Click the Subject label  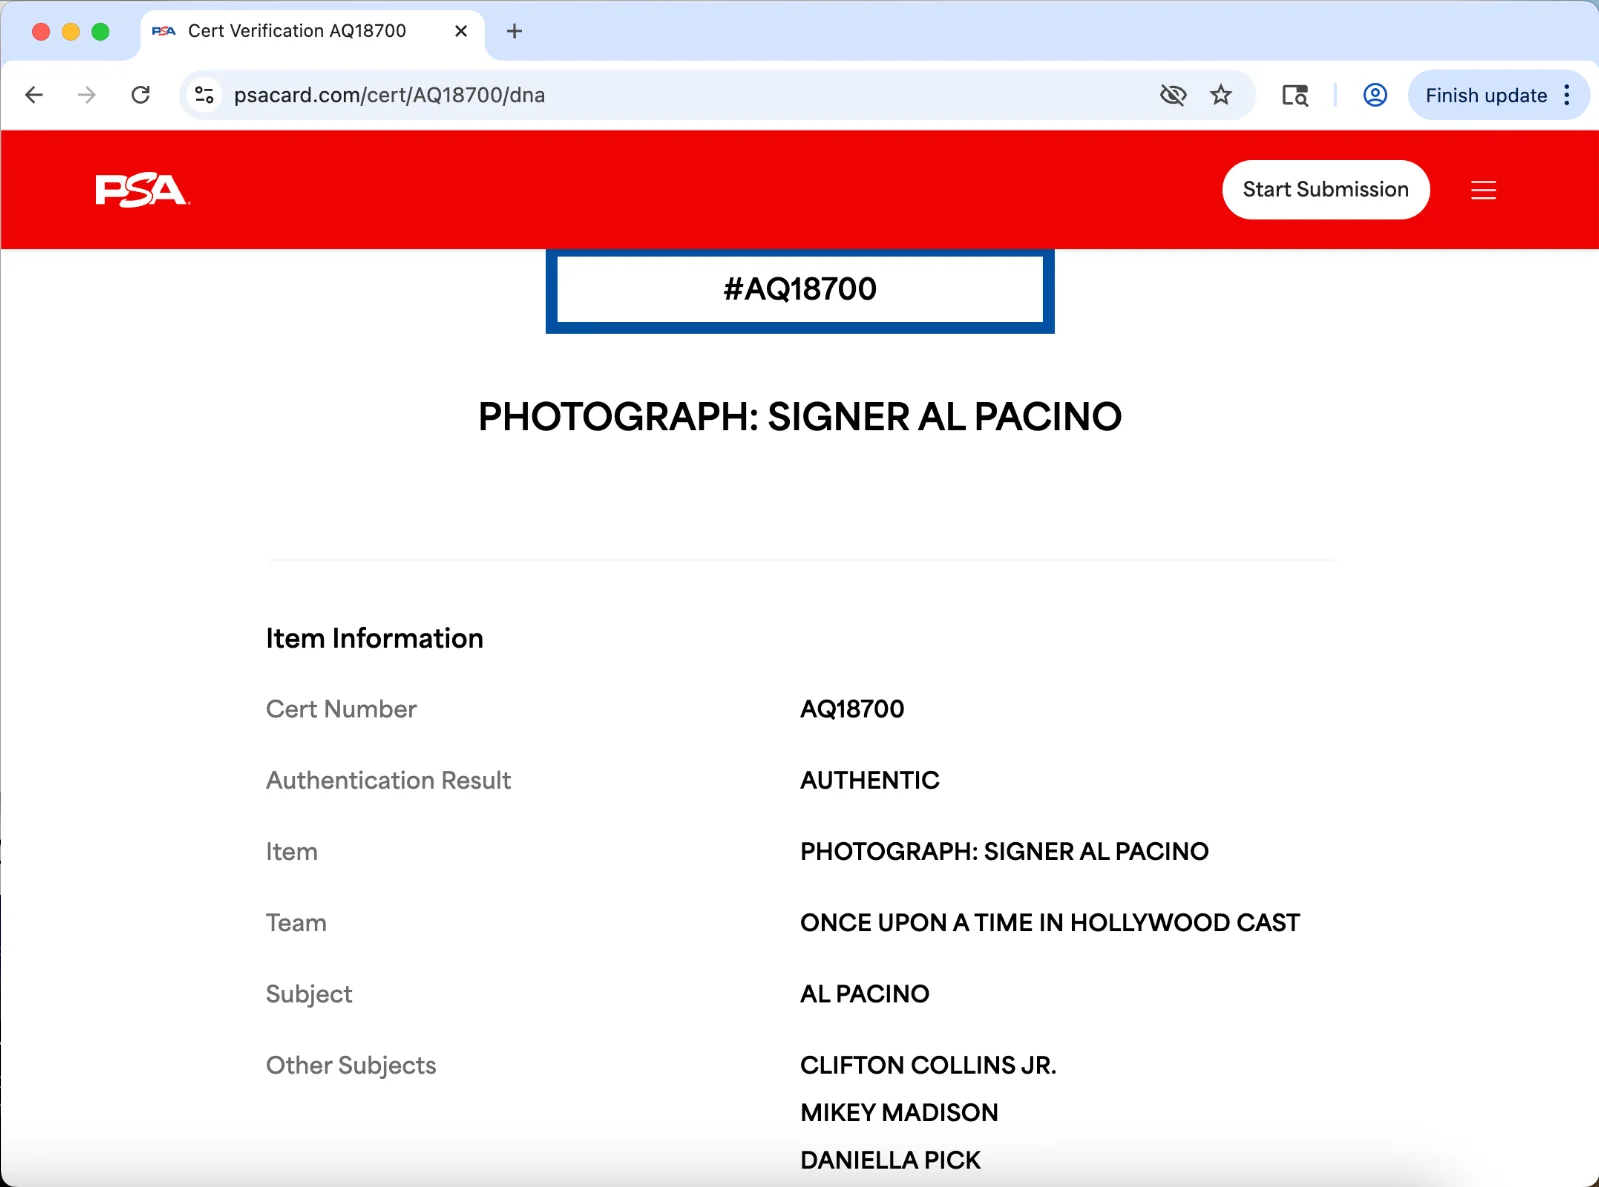pos(309,995)
